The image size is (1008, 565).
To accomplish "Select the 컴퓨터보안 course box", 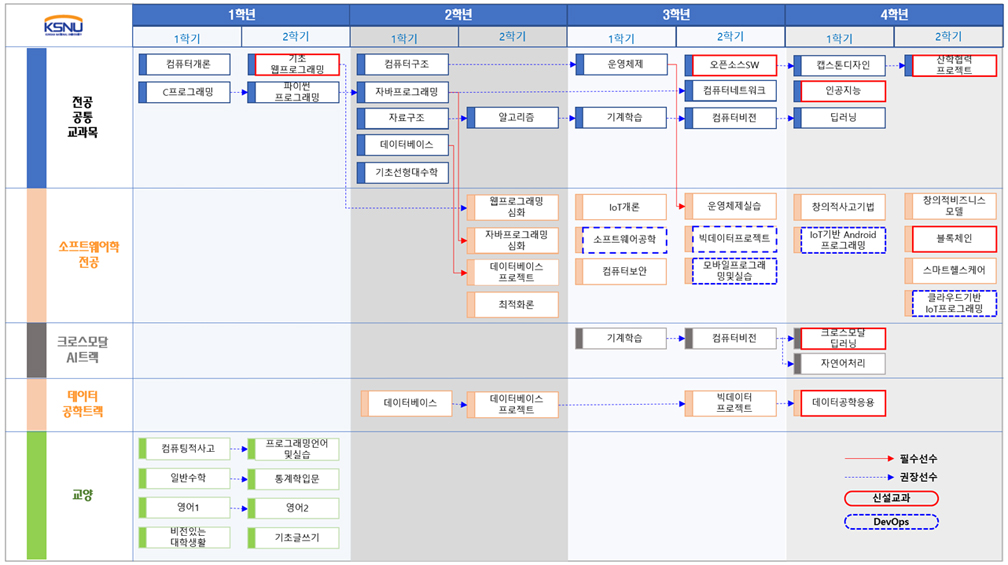I will tap(621, 271).
